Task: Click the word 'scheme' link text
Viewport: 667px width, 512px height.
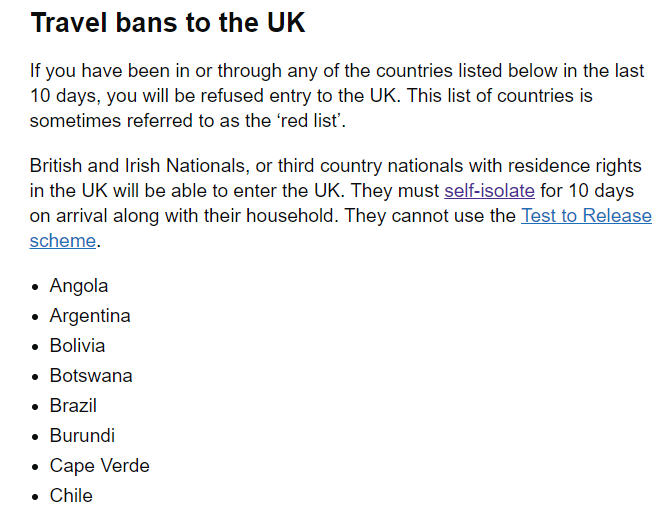Action: (x=63, y=241)
